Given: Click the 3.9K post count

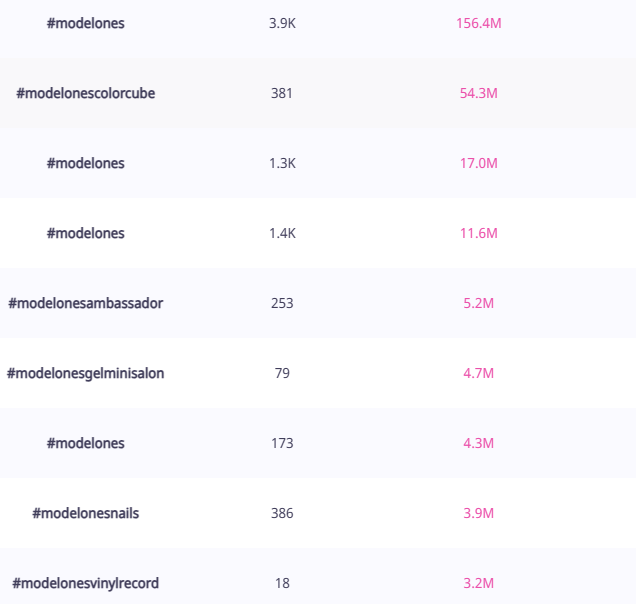Looking at the screenshot, I should click(x=282, y=23).
